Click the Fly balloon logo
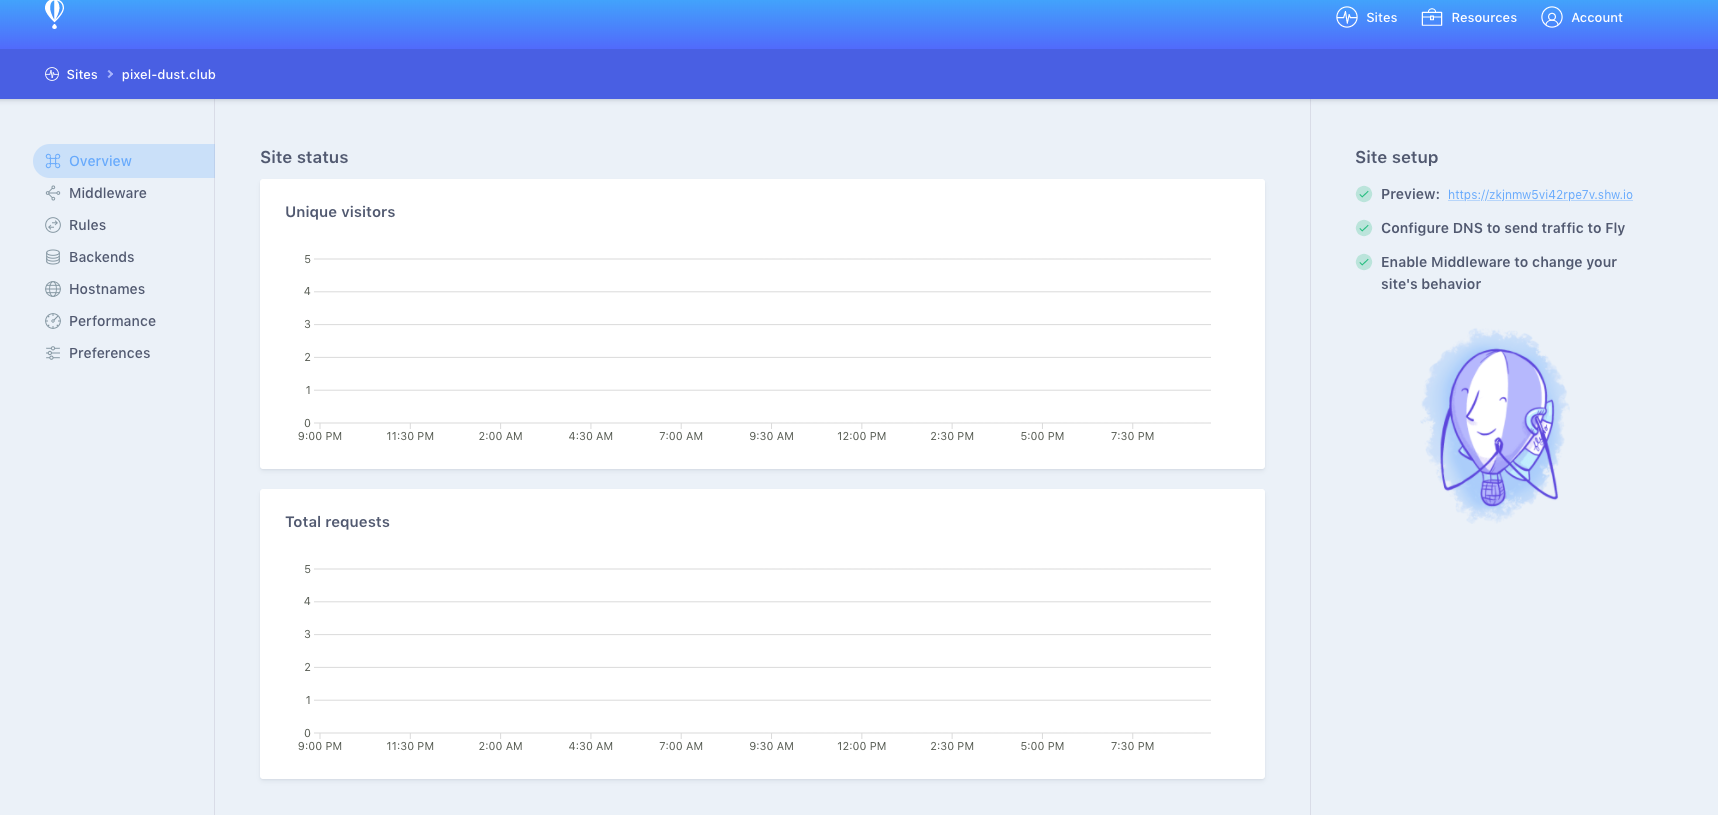Viewport: 1718px width, 815px height. 55,14
